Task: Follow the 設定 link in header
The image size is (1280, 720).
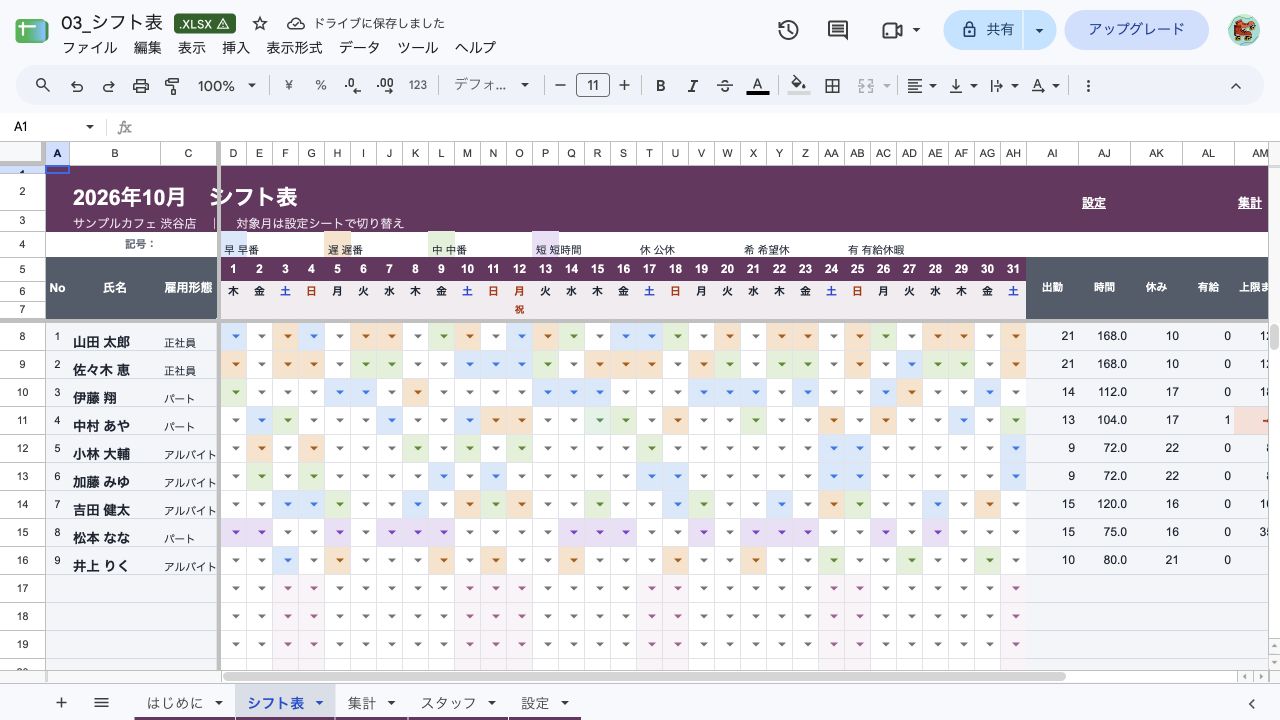Action: [x=1093, y=203]
